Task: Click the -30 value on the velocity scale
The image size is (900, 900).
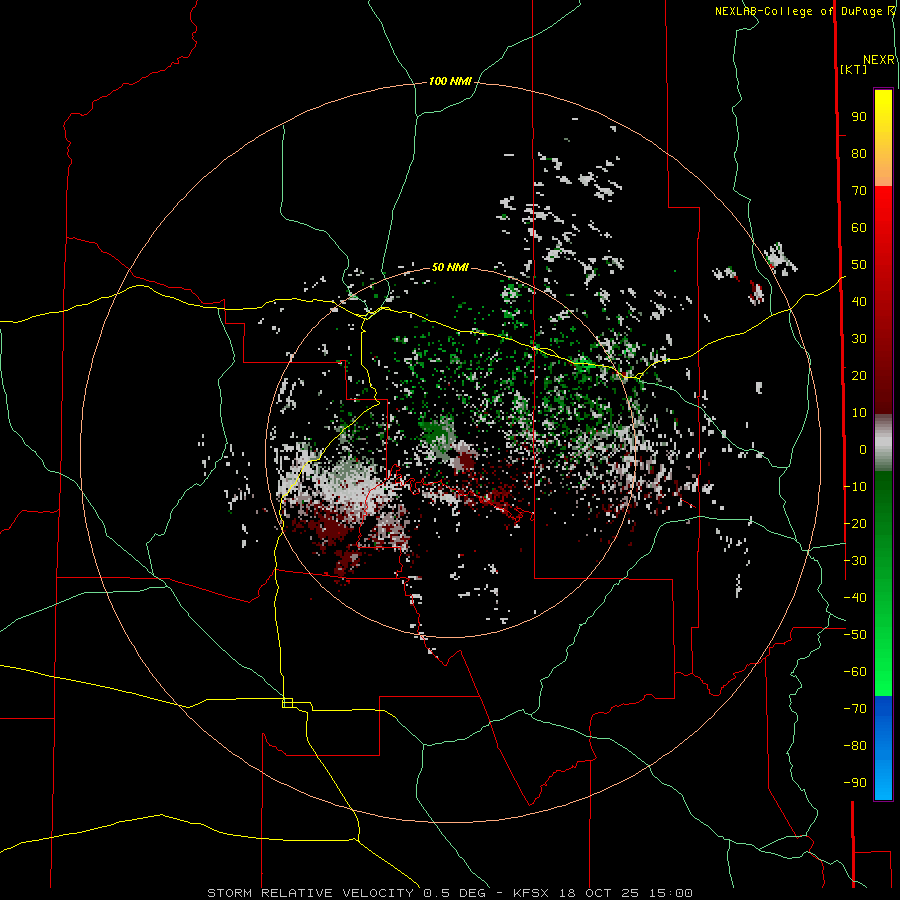Action: (x=855, y=561)
